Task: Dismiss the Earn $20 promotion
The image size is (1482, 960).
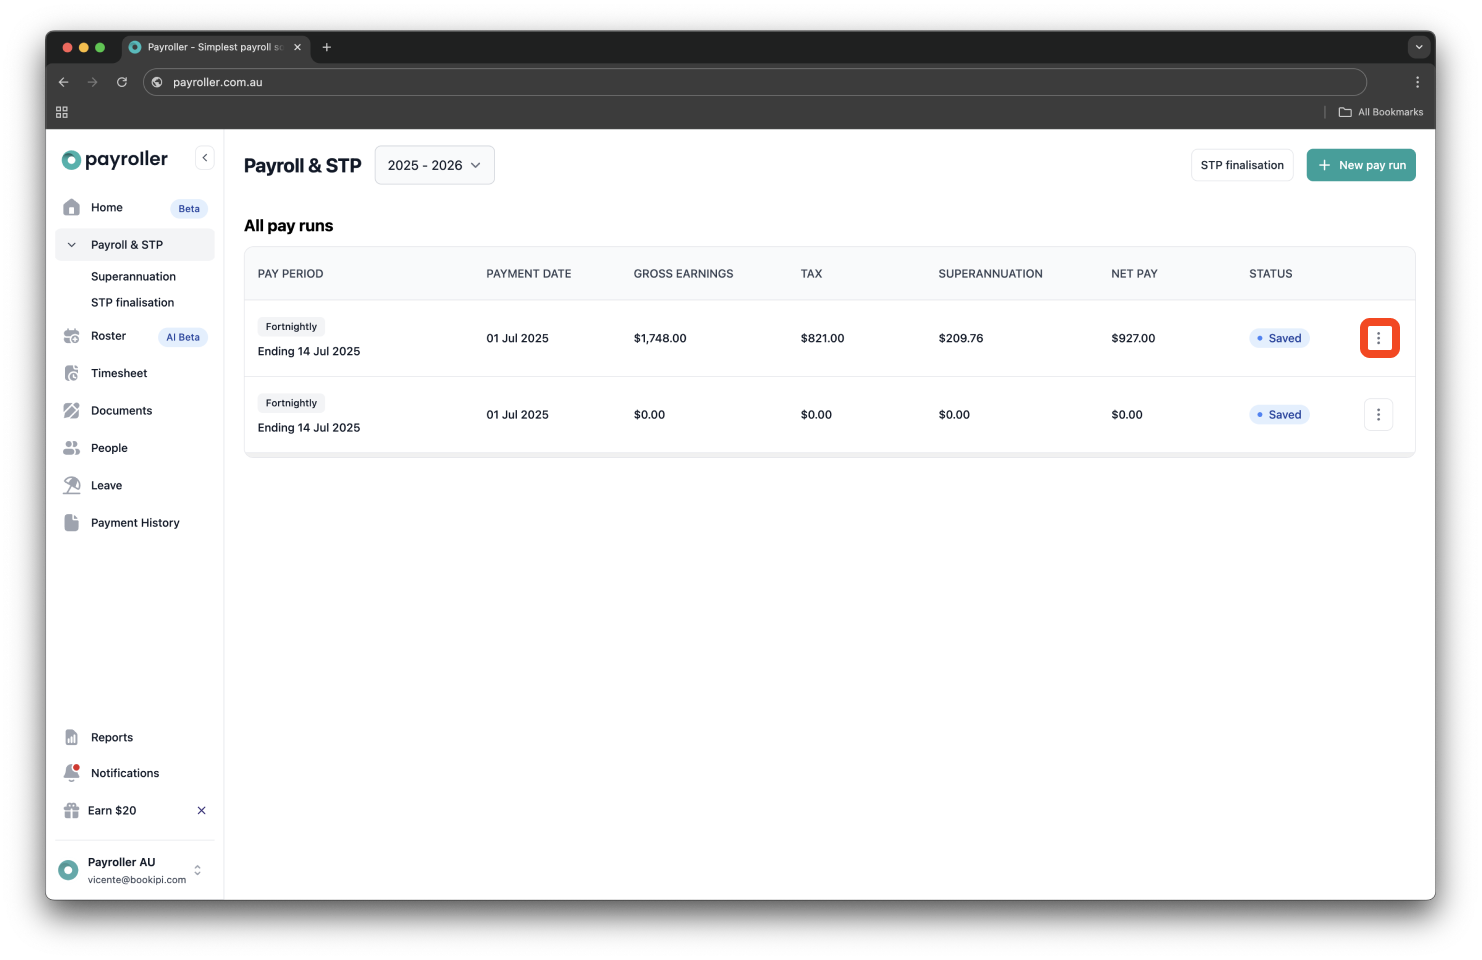Action: pyautogui.click(x=201, y=811)
